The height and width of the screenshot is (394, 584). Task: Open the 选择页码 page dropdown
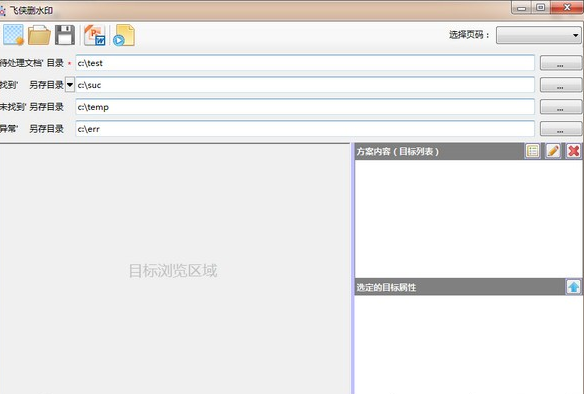[x=538, y=35]
